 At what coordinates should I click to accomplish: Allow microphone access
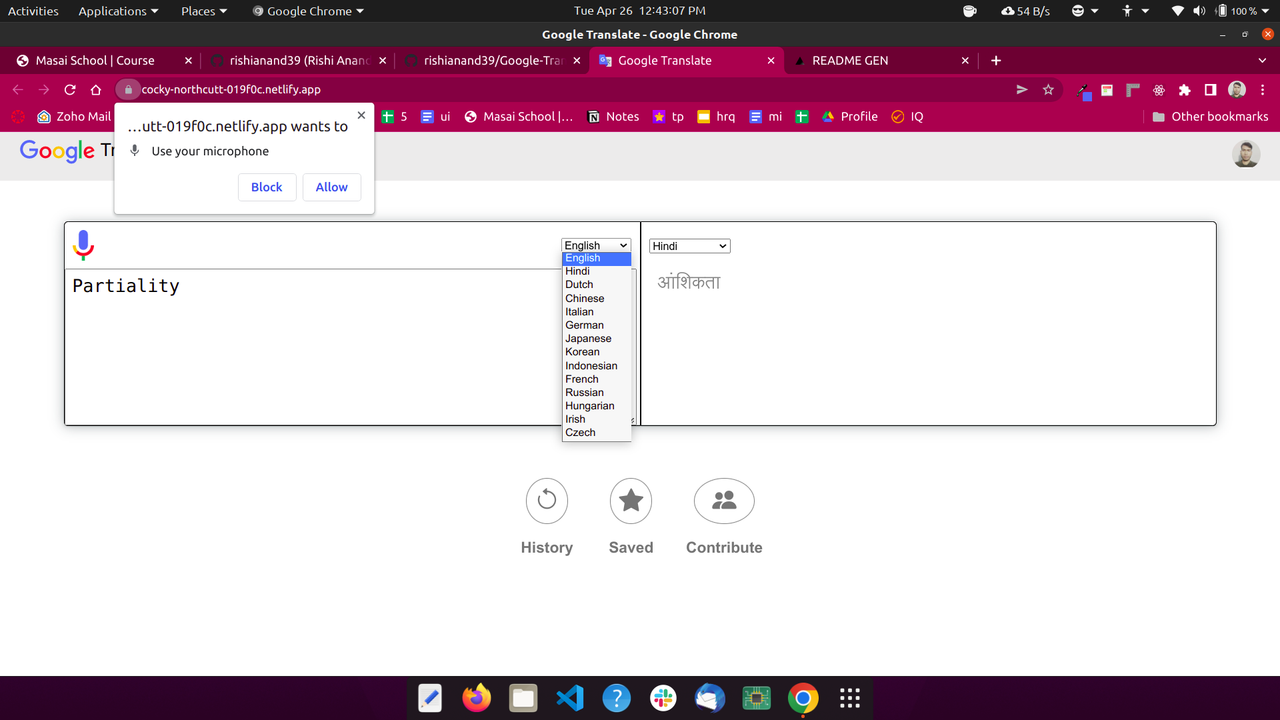point(331,187)
